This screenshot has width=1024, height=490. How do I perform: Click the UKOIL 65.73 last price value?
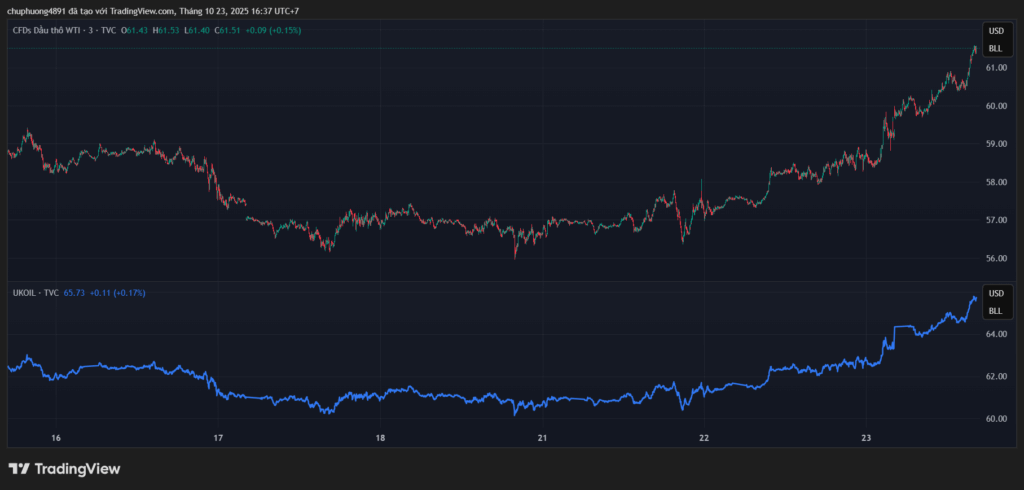(x=75, y=293)
